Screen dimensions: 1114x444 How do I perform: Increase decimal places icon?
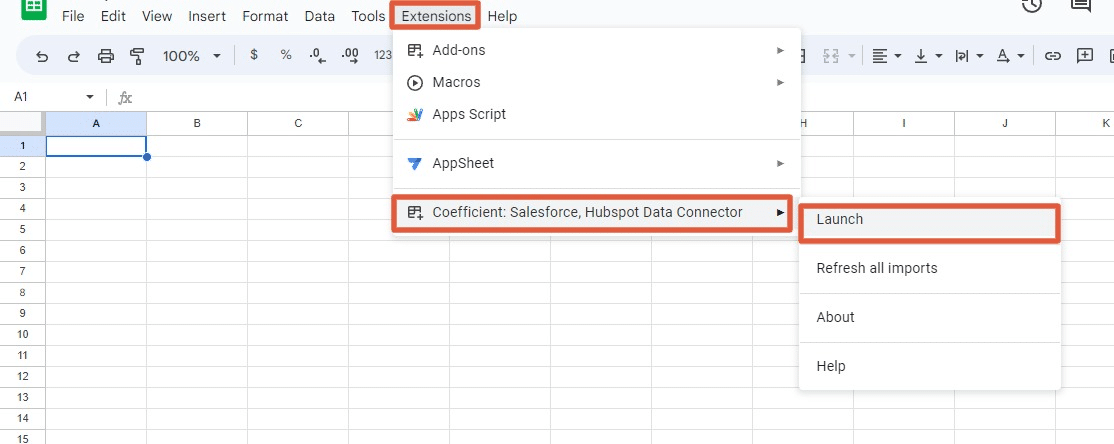click(350, 56)
